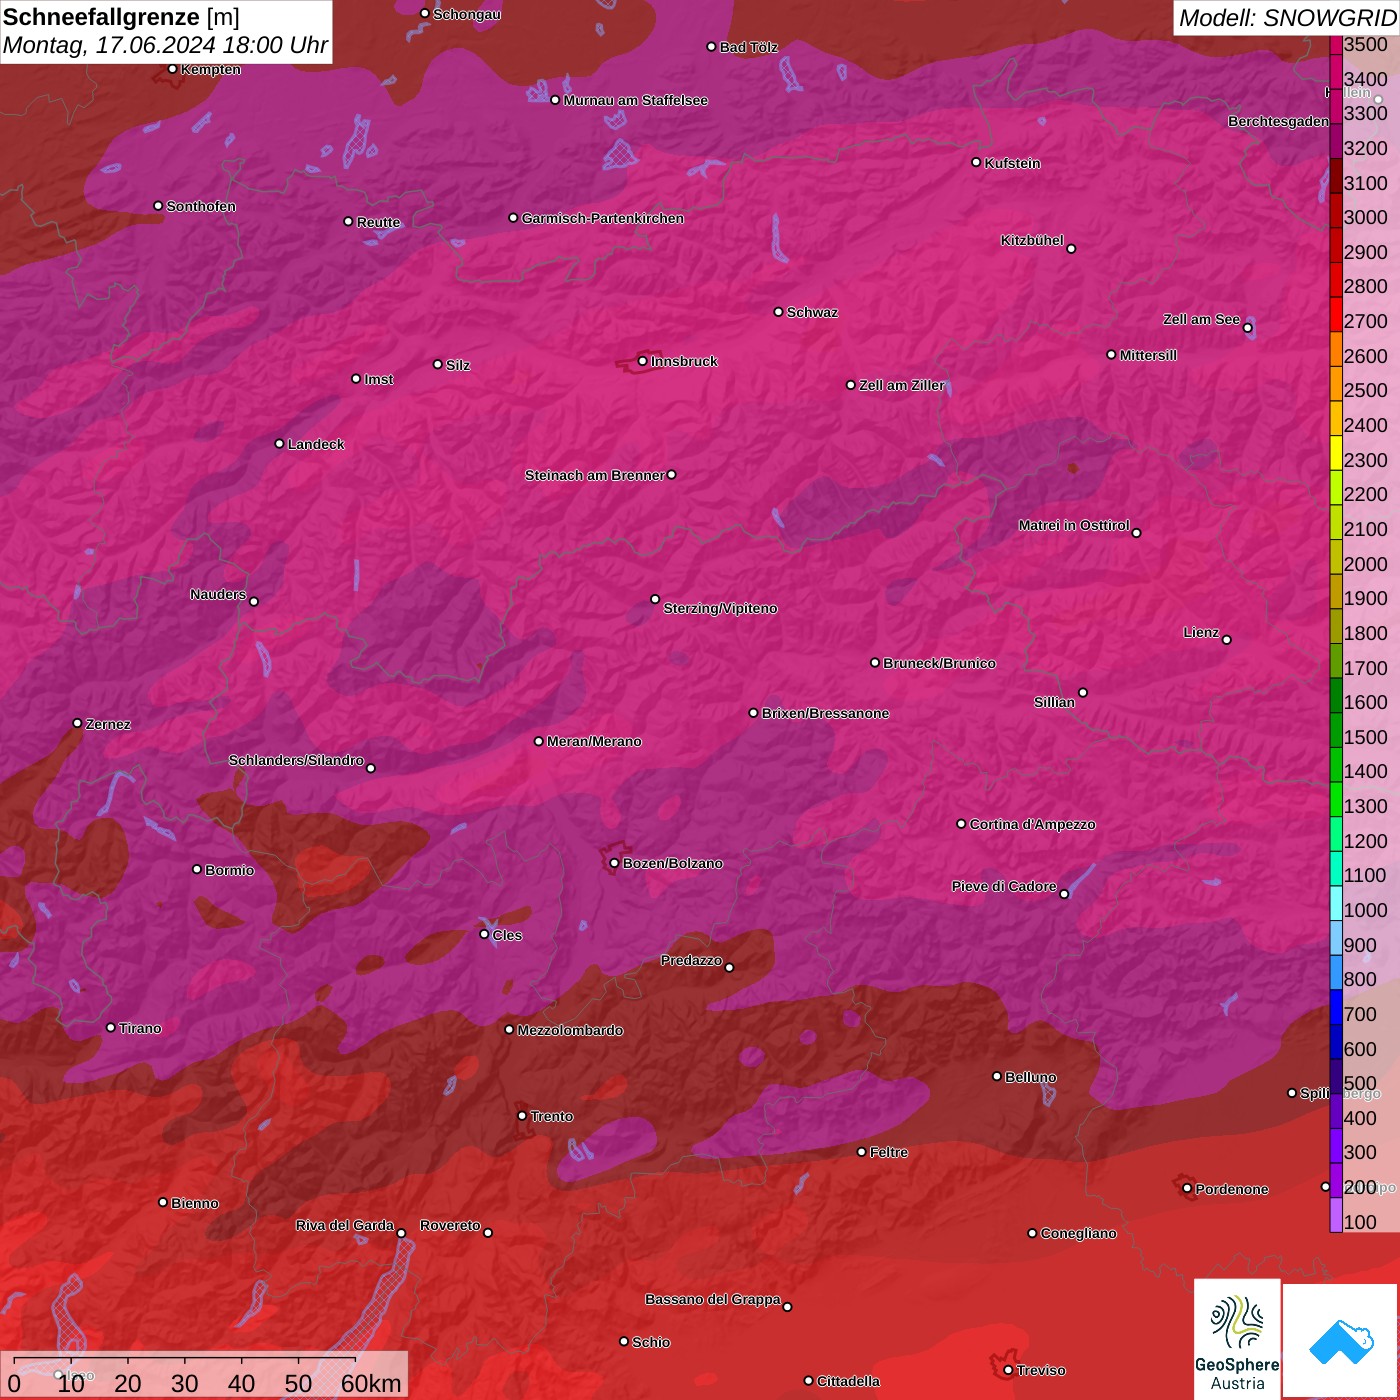
Task: Click the Kufstein marker dot
Action: pos(976,162)
